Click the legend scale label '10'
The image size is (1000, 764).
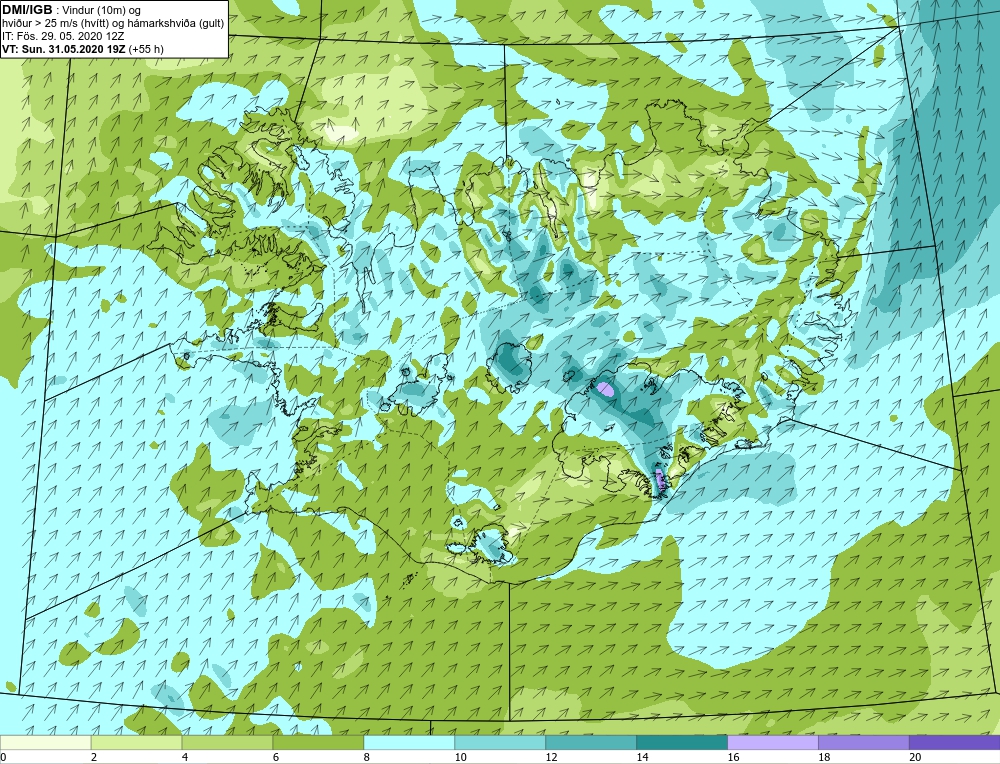(x=460, y=758)
